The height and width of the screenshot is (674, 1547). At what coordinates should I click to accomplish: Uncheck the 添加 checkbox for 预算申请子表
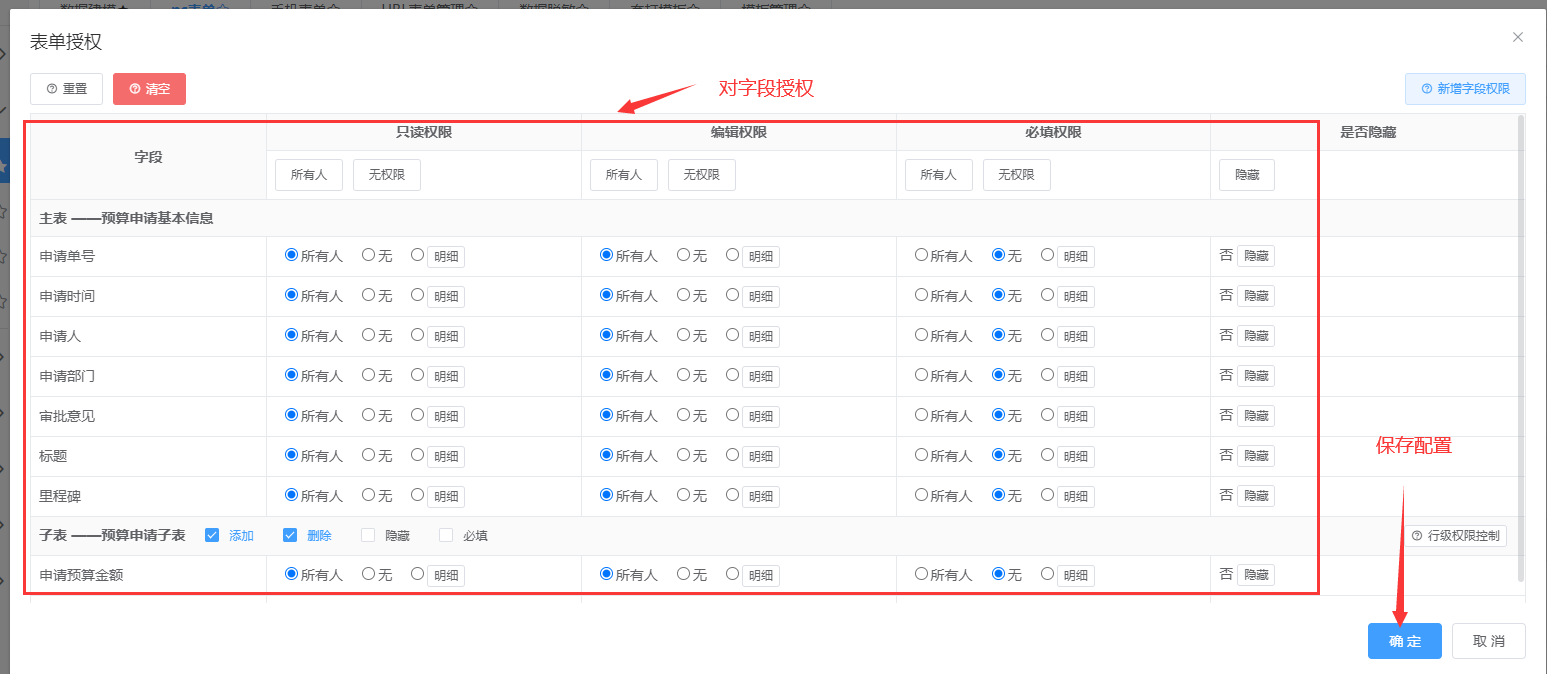212,535
